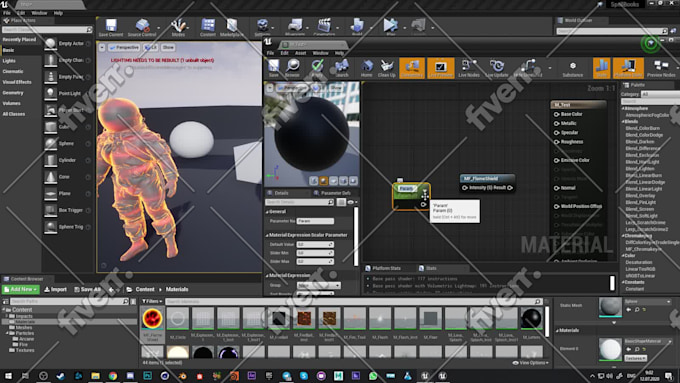Image resolution: width=680 pixels, height=383 pixels.
Task: Click the Import button in Content Browser
Action: 56,289
